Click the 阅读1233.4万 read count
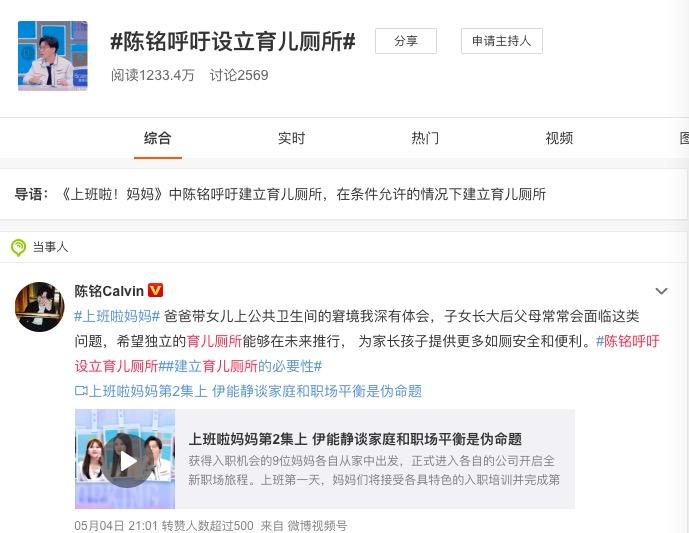Viewport: 689px width, 533px height. tap(152, 75)
